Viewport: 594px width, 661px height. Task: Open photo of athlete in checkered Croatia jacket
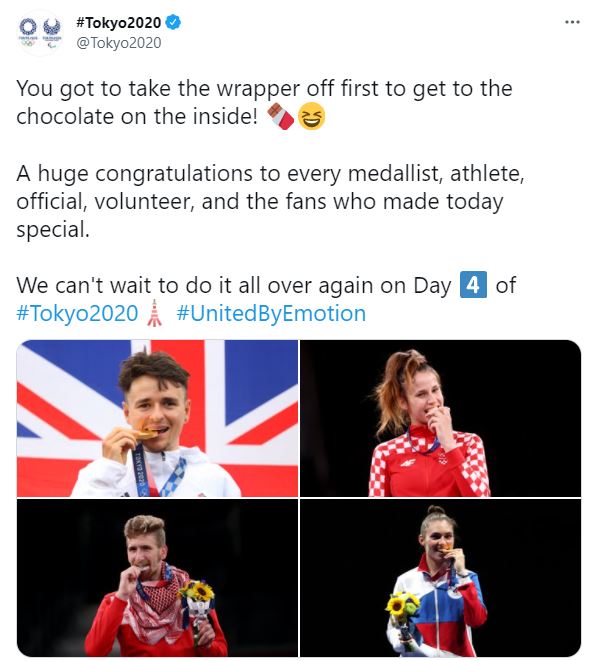point(440,418)
